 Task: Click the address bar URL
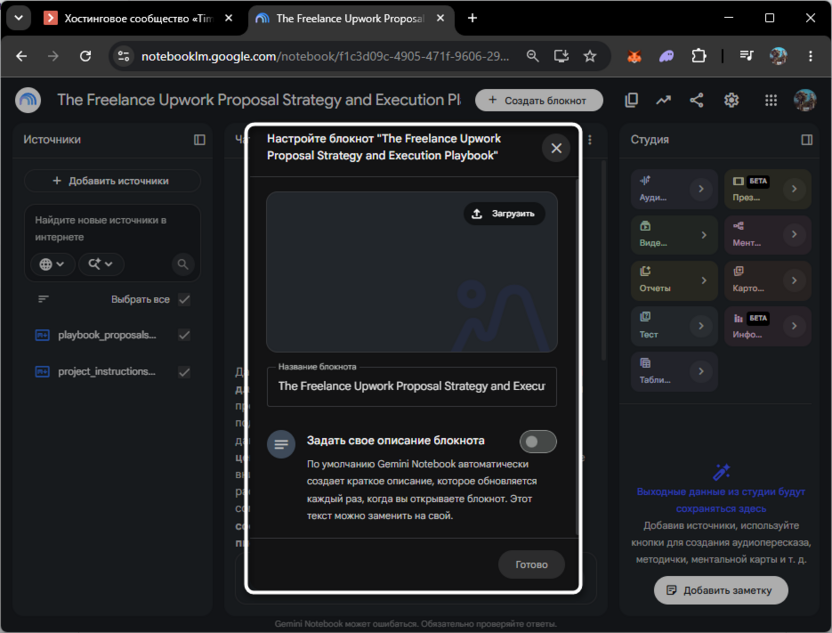(325, 56)
